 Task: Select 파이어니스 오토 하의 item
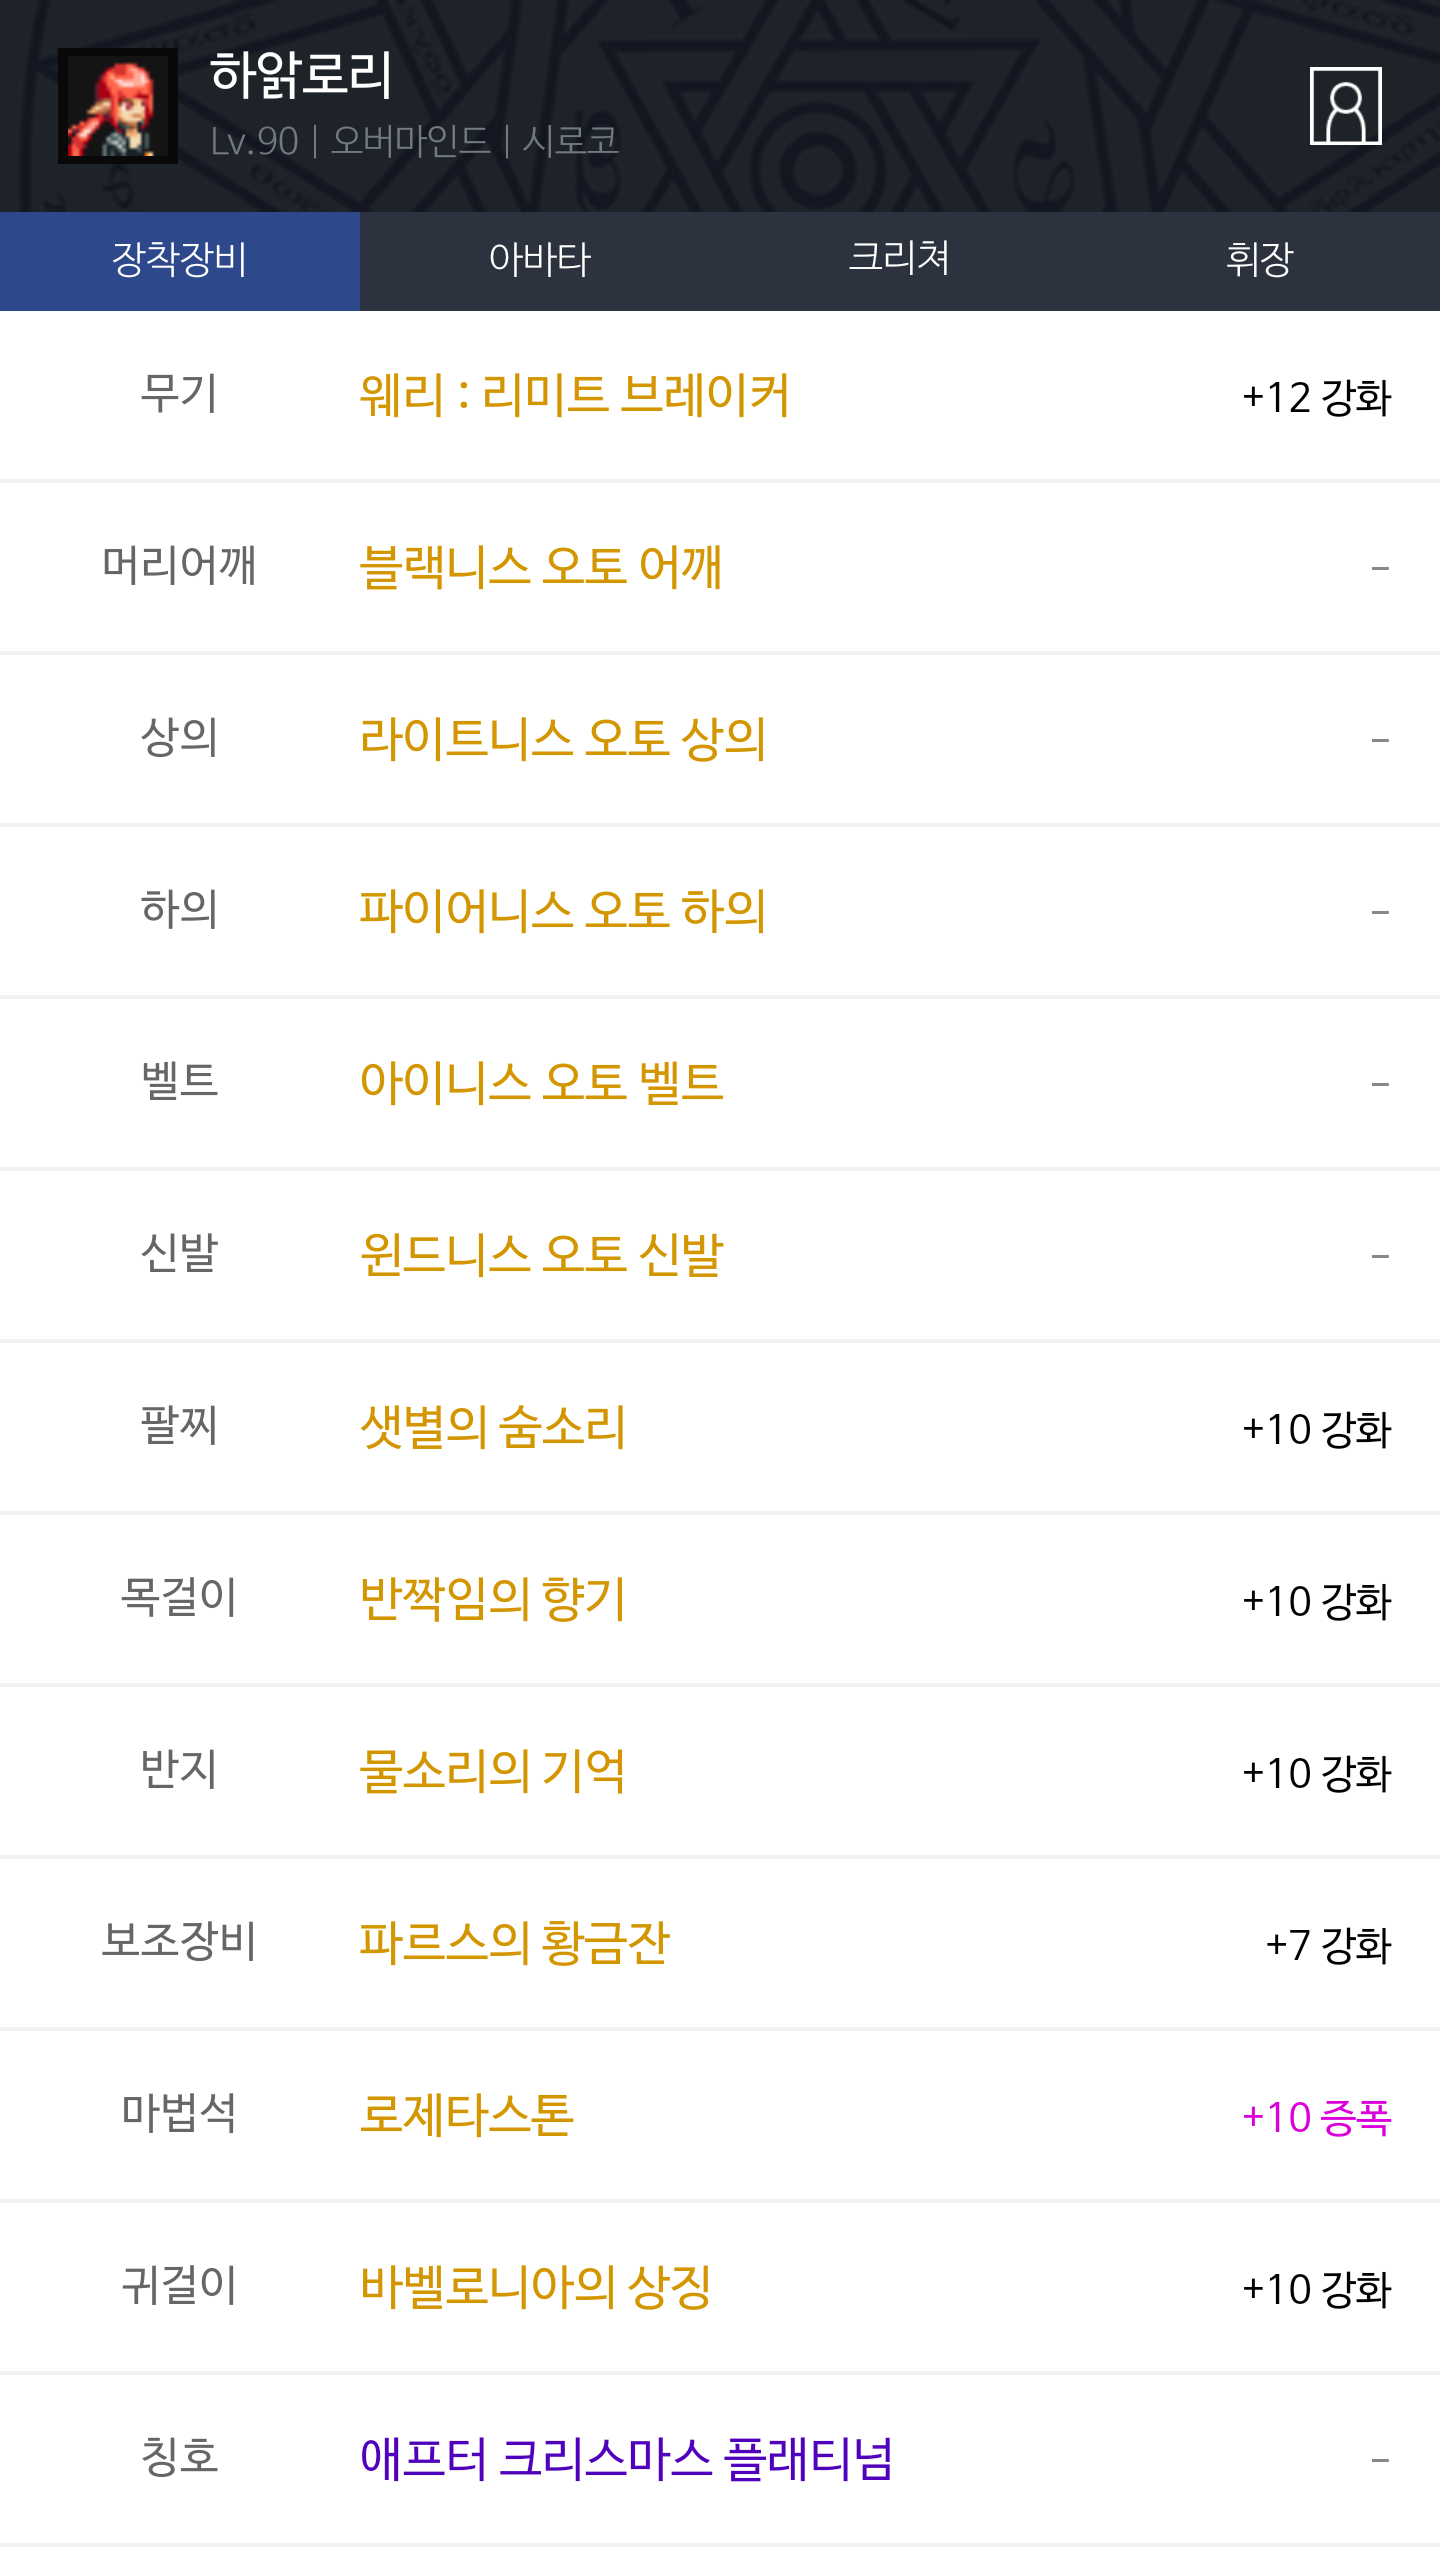(x=563, y=911)
